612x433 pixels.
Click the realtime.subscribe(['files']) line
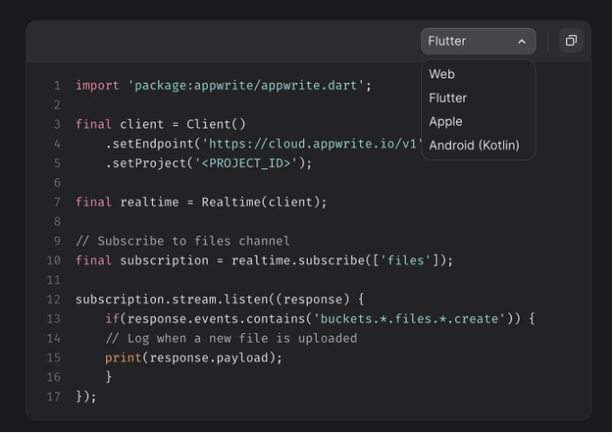click(264, 260)
